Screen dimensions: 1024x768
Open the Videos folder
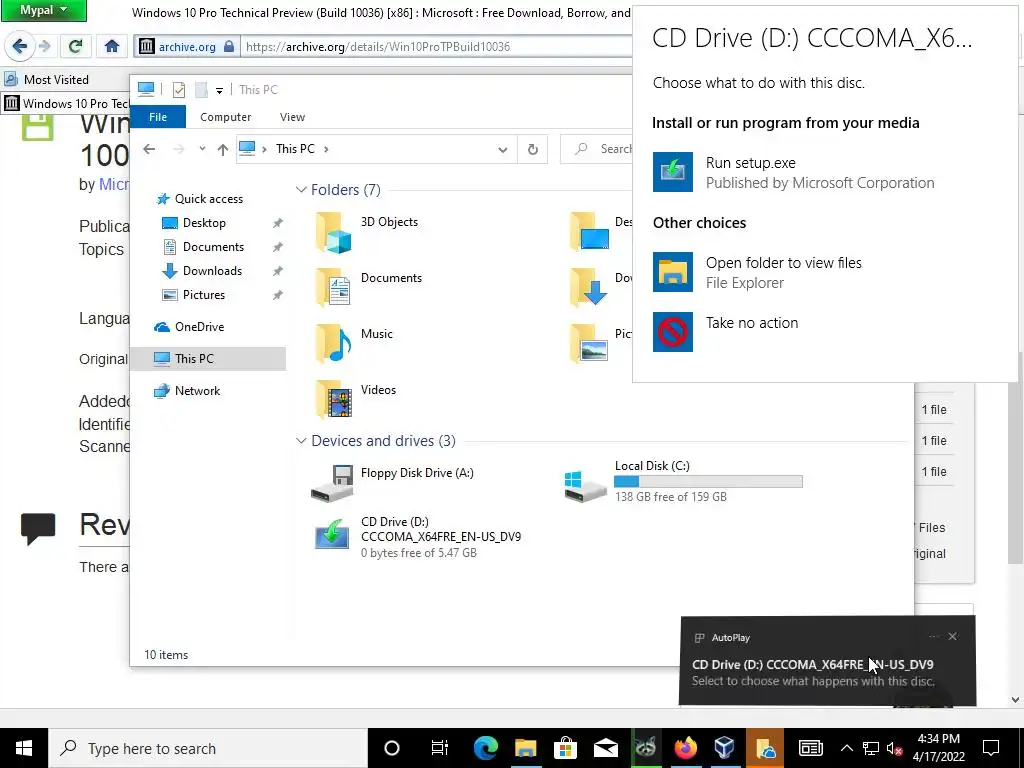tap(355, 400)
